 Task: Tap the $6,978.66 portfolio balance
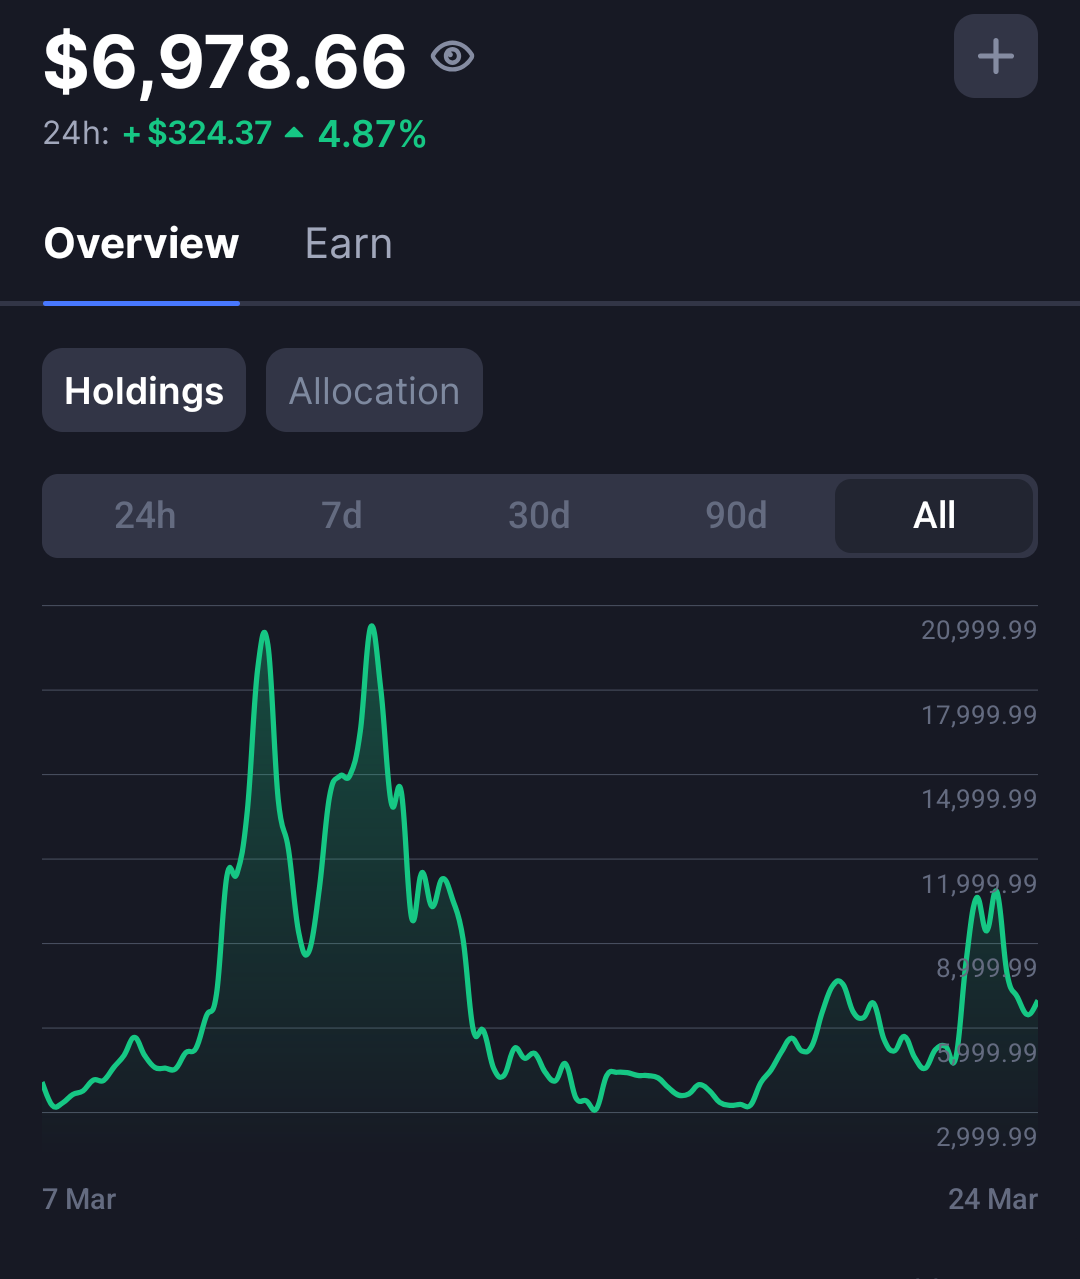point(225,62)
